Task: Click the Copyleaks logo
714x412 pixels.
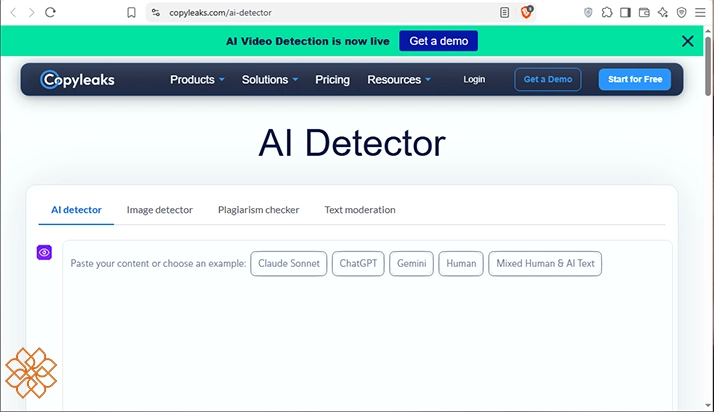Action: 77,80
